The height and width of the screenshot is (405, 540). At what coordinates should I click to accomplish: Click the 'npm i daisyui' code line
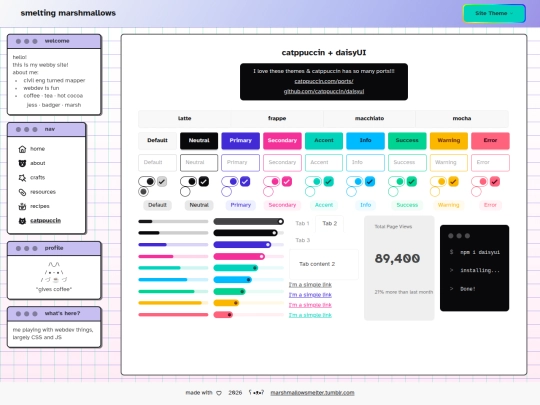click(x=480, y=252)
